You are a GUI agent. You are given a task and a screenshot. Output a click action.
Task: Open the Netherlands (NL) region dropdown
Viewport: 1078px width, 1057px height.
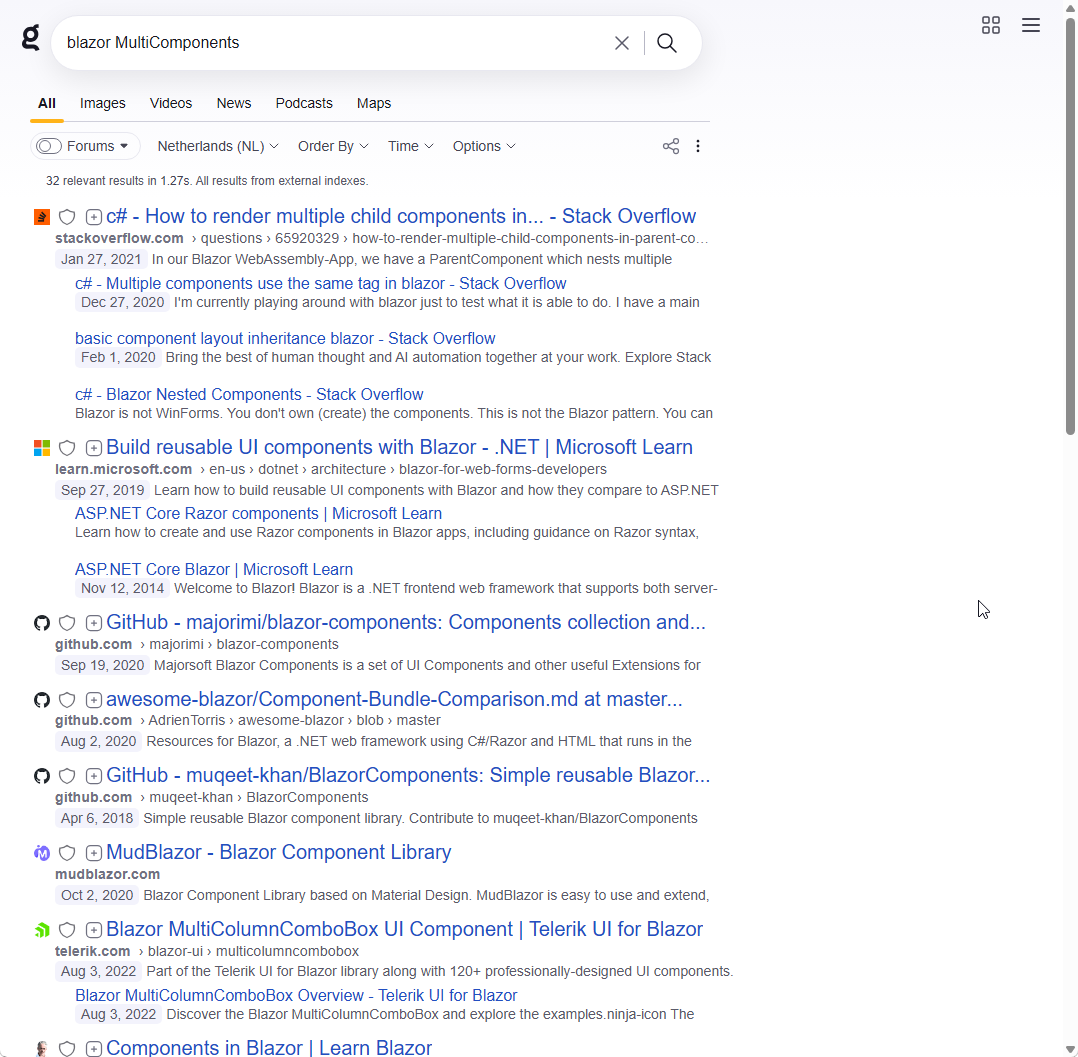click(218, 146)
